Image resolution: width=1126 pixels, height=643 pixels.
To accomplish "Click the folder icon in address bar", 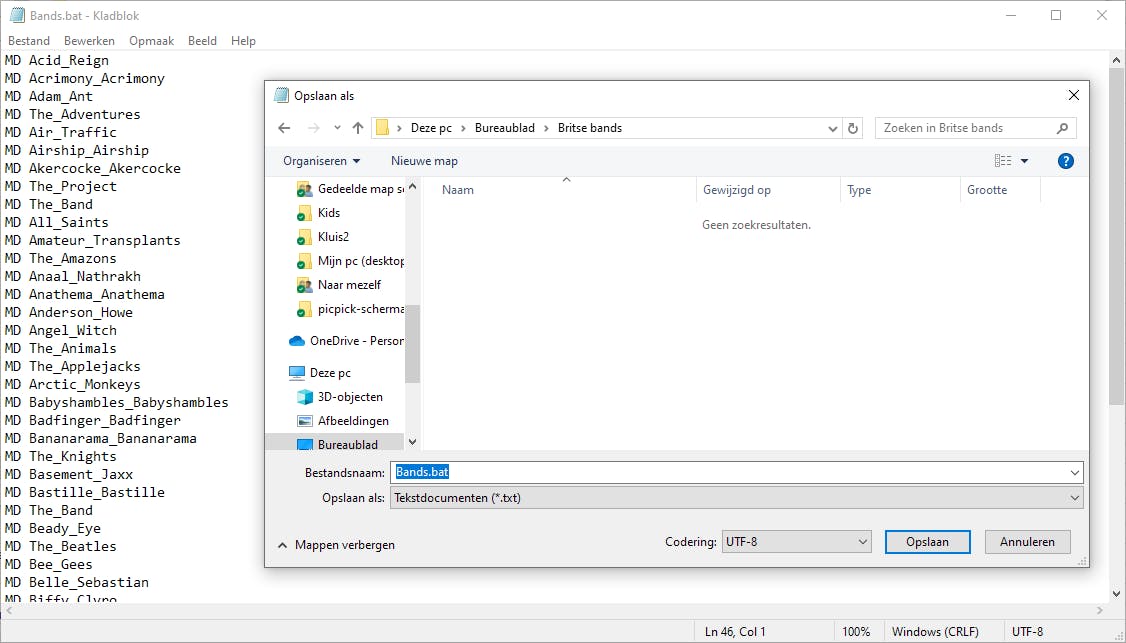I will [383, 128].
